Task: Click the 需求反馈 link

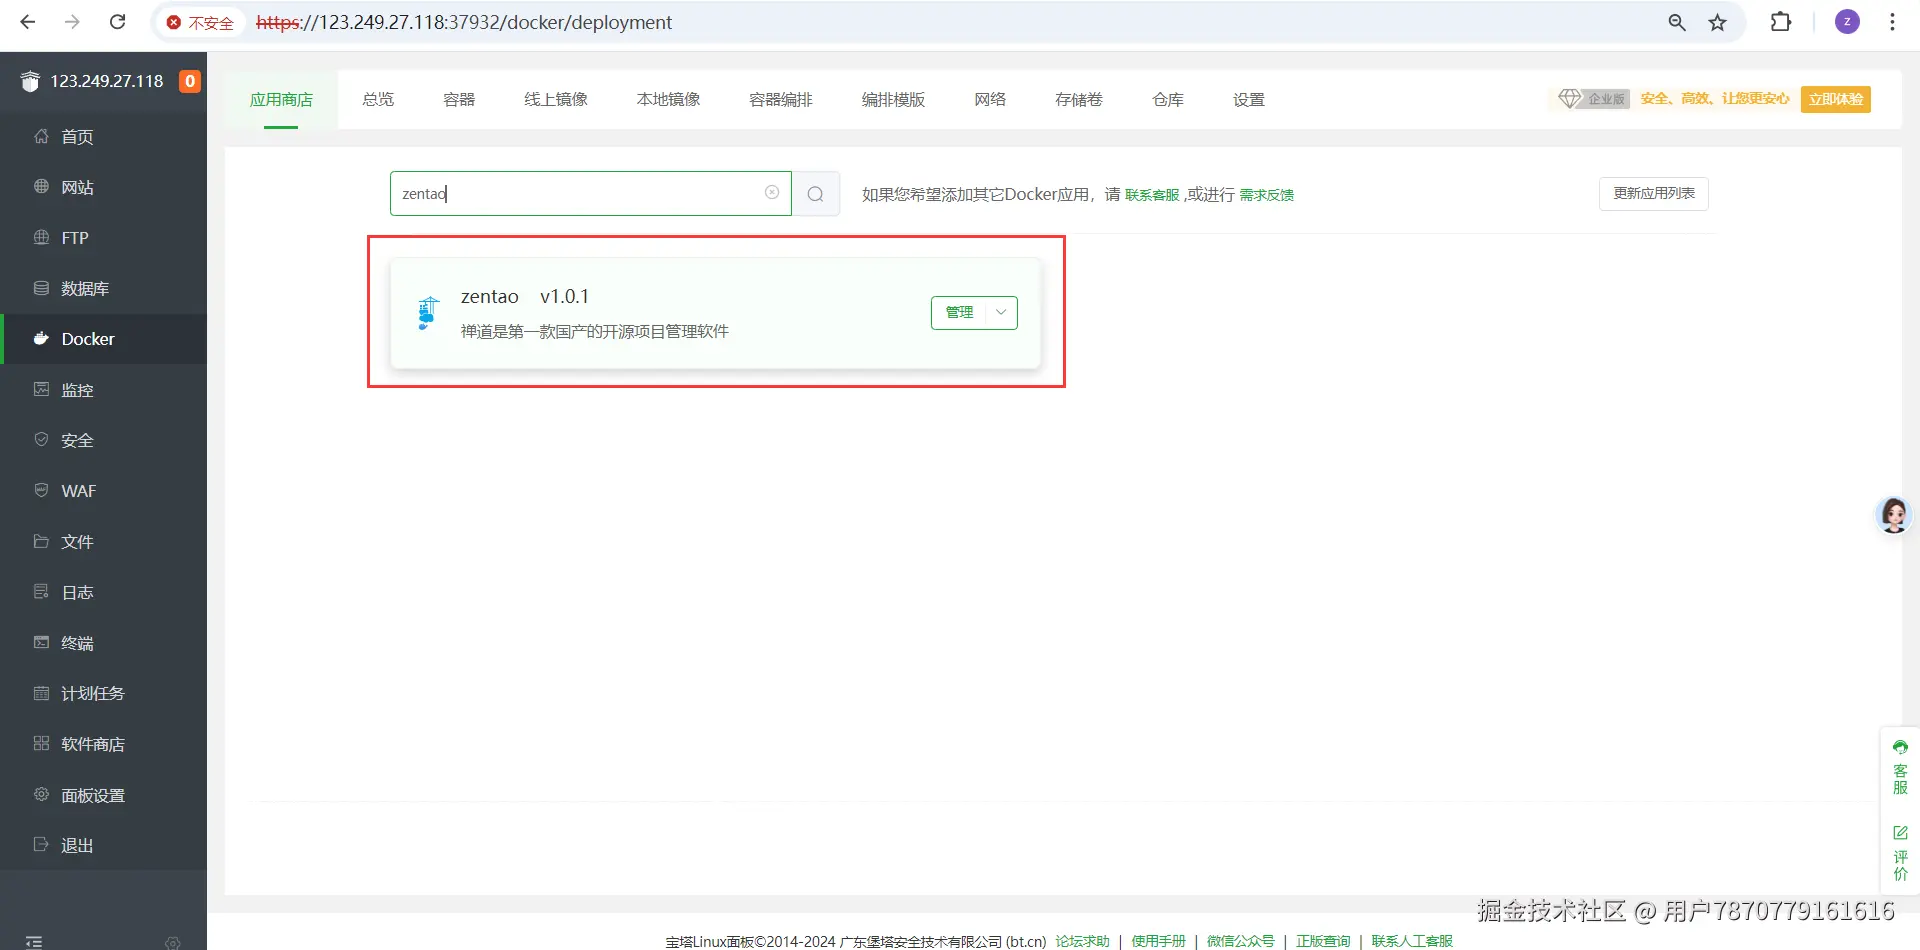Action: (1267, 195)
